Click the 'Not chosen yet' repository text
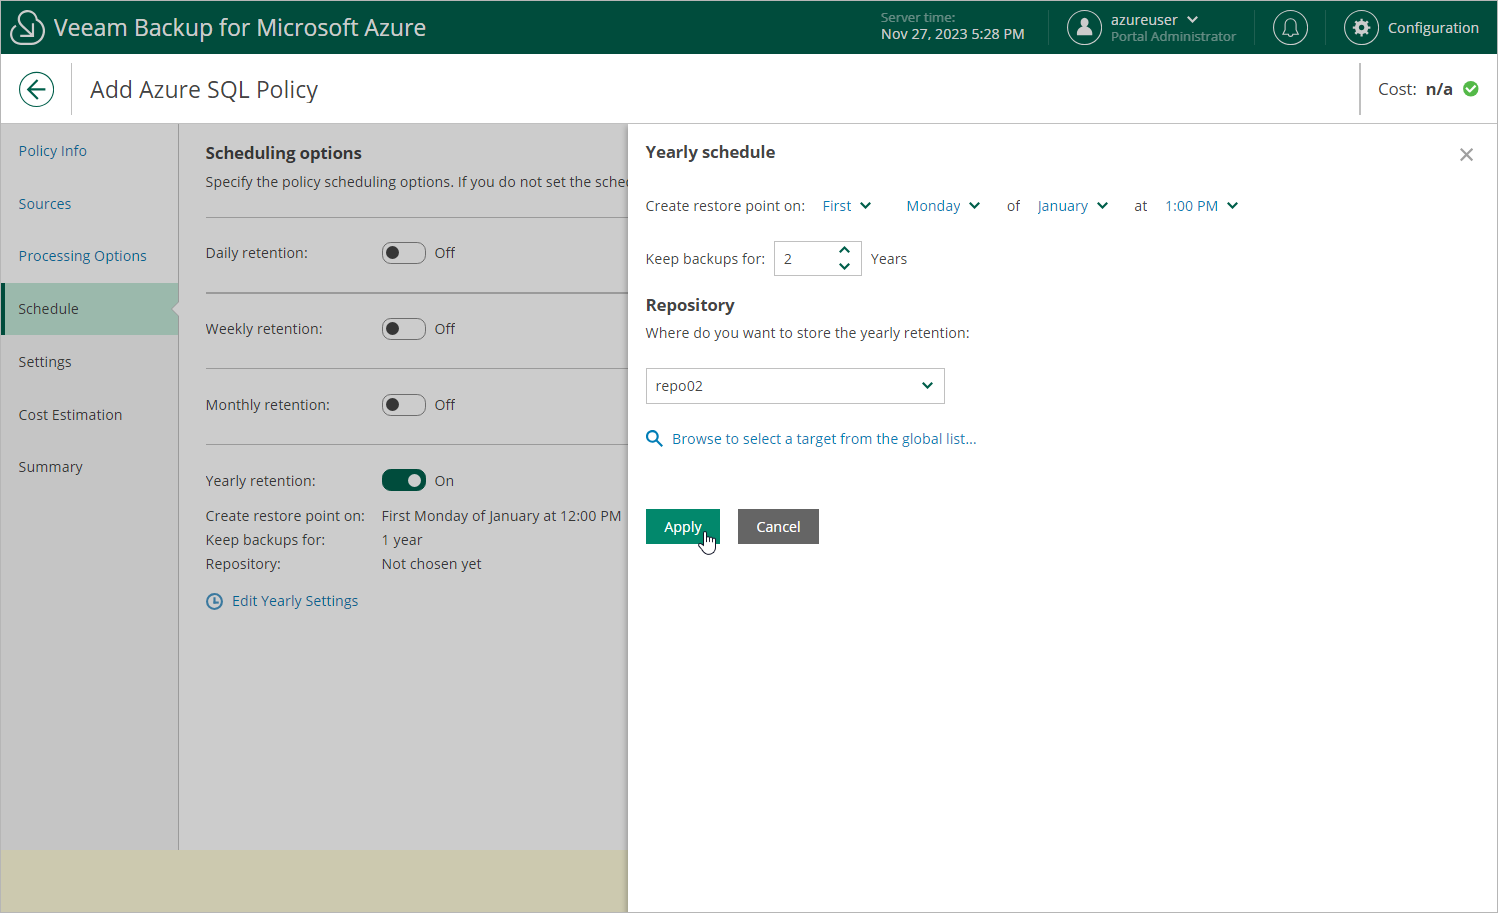The height and width of the screenshot is (913, 1498). (431, 564)
